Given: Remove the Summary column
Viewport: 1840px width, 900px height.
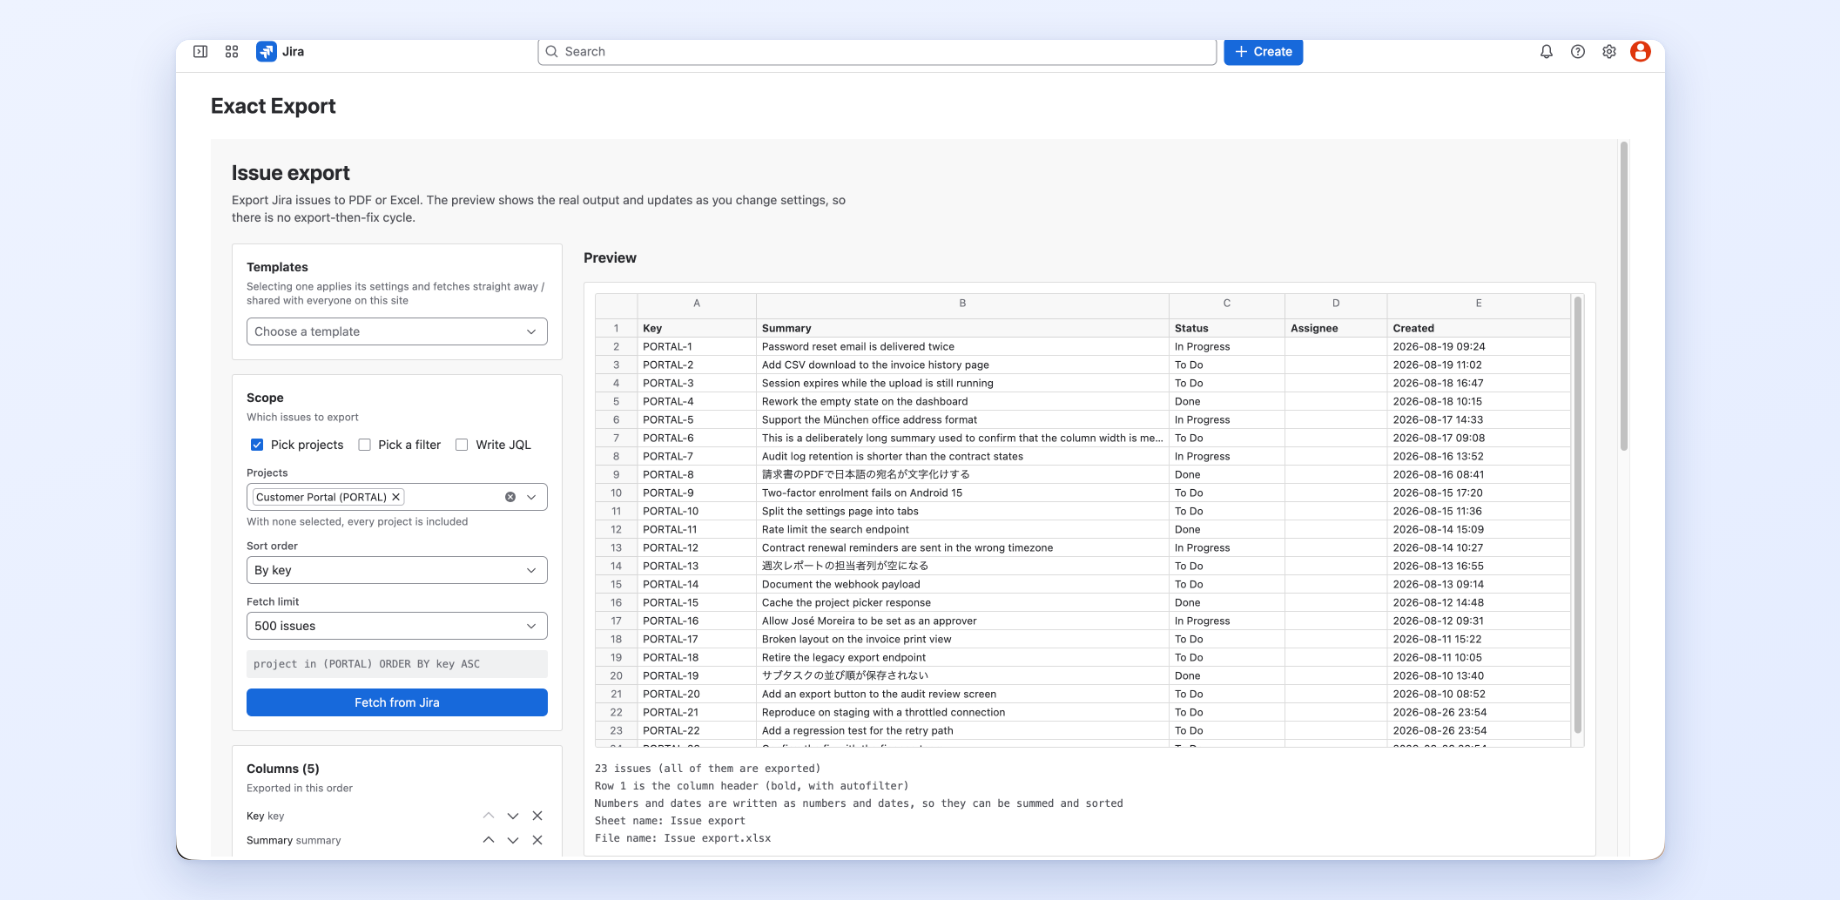Looking at the screenshot, I should pos(537,840).
